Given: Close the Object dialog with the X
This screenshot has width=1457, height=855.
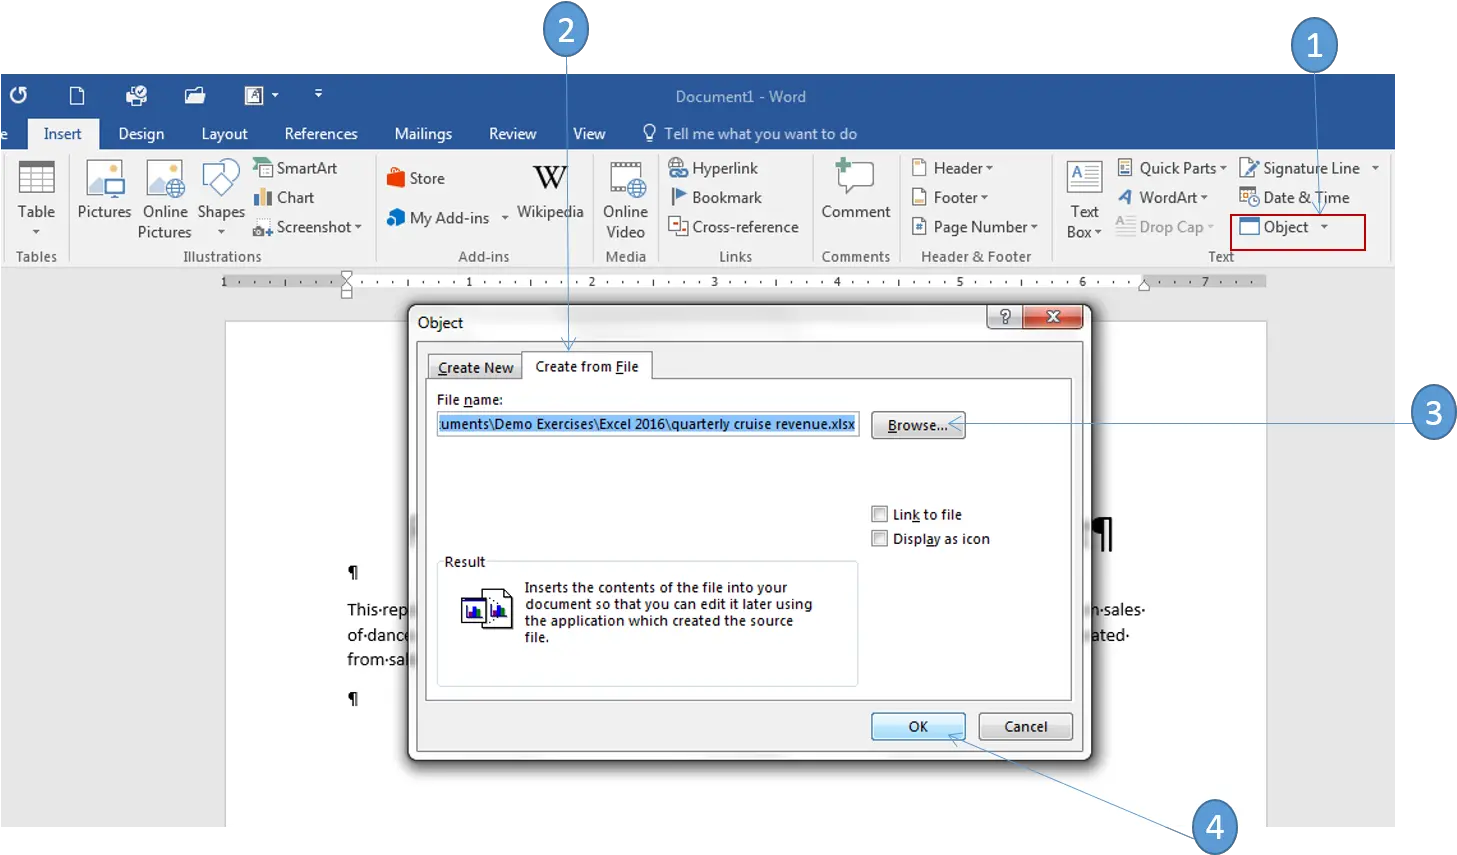Looking at the screenshot, I should coord(1053,317).
